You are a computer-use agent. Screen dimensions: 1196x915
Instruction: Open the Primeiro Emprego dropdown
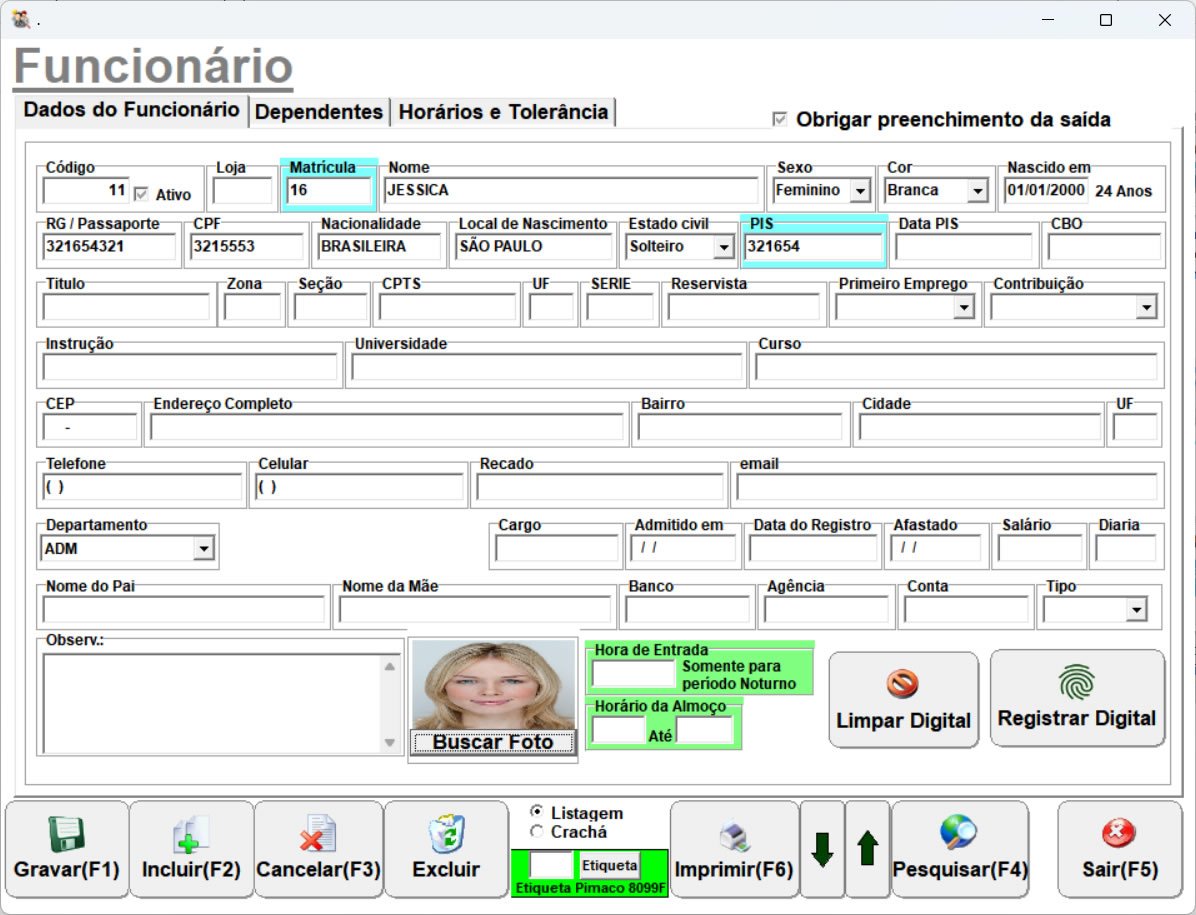click(964, 307)
